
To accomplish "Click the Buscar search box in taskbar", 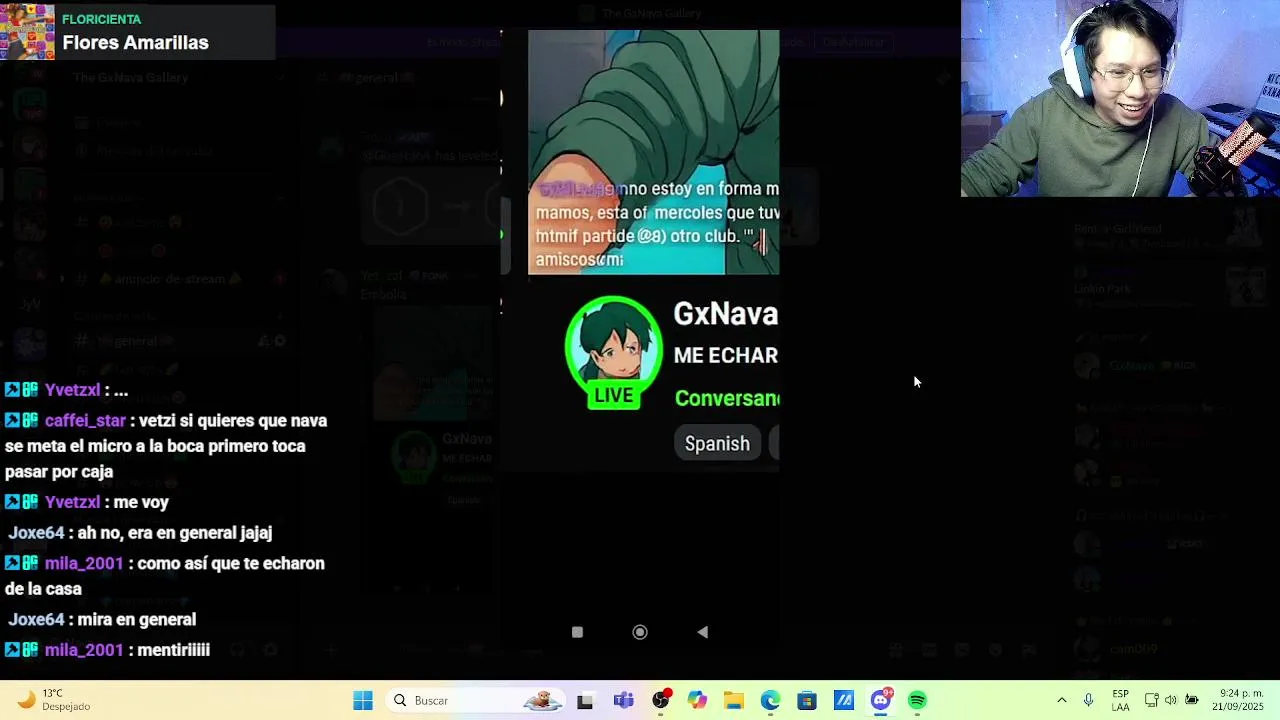I will 475,701.
